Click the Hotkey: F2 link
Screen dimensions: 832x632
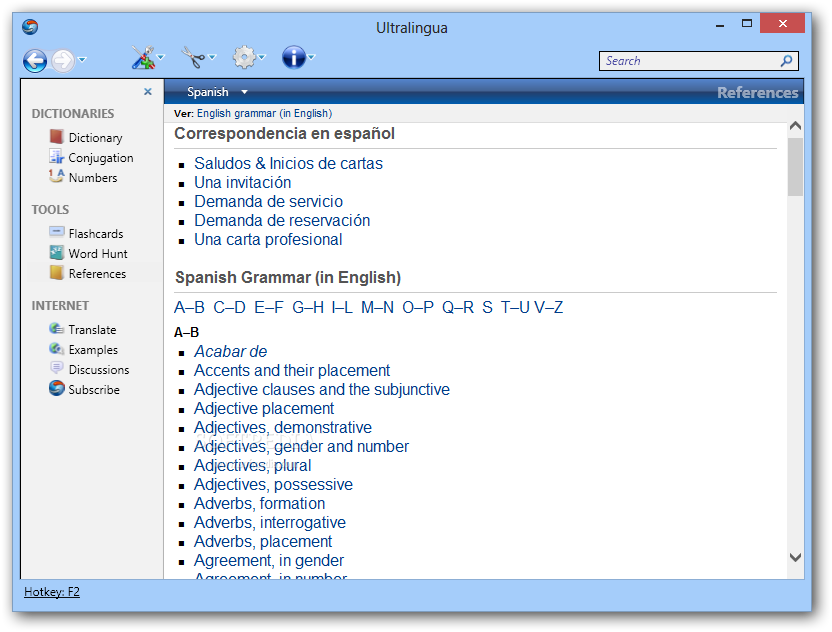[52, 592]
